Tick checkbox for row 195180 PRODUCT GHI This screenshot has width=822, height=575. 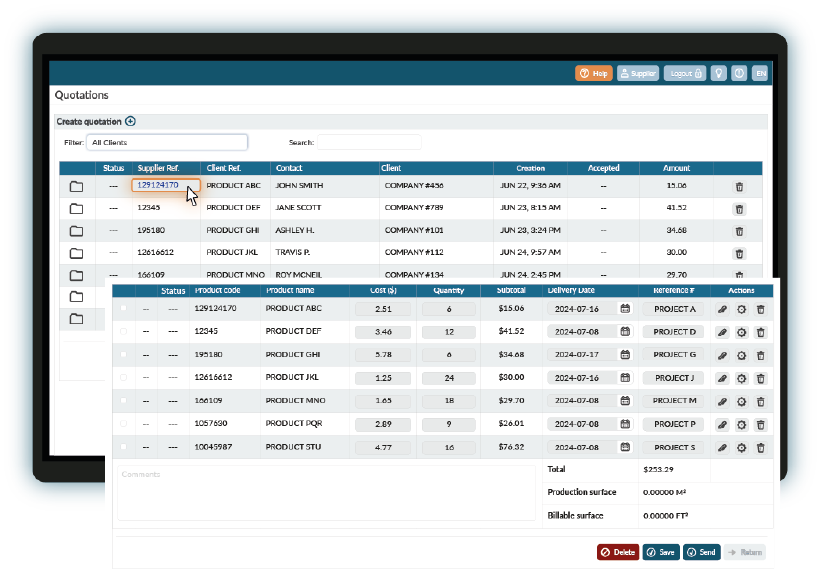(123, 354)
